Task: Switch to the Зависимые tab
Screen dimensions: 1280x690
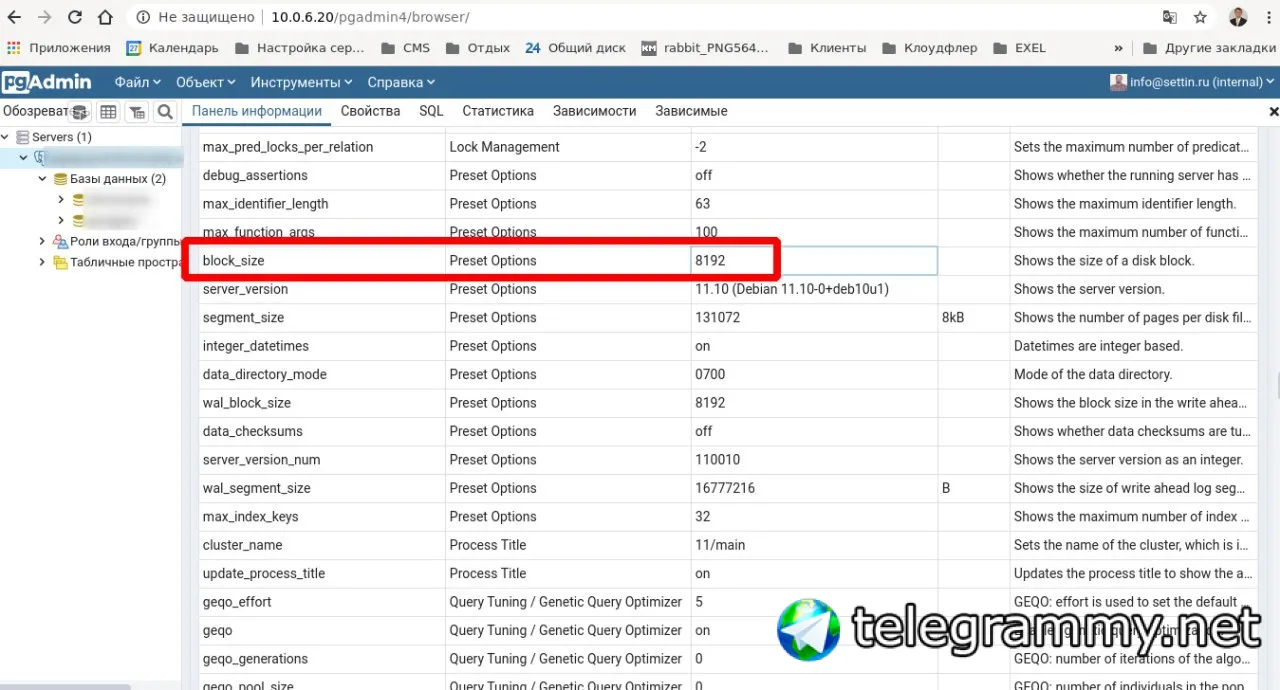Action: [691, 111]
